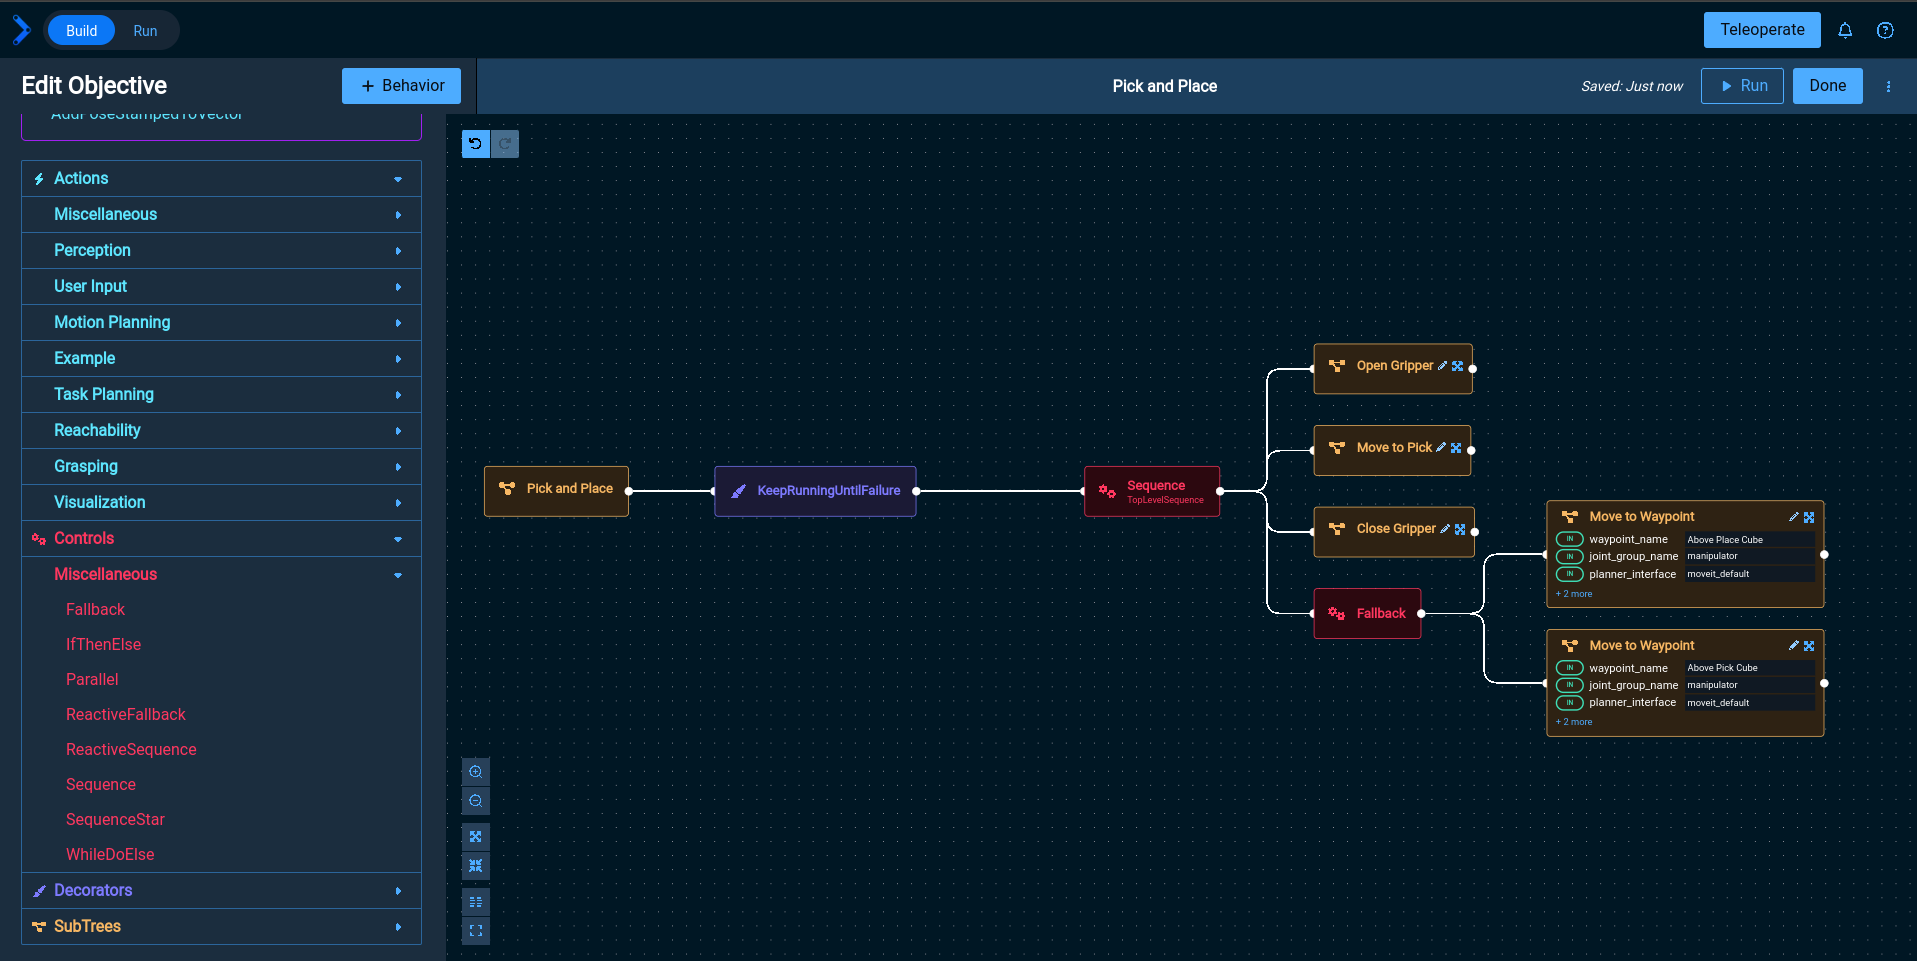Expand the Perception category

click(221, 251)
